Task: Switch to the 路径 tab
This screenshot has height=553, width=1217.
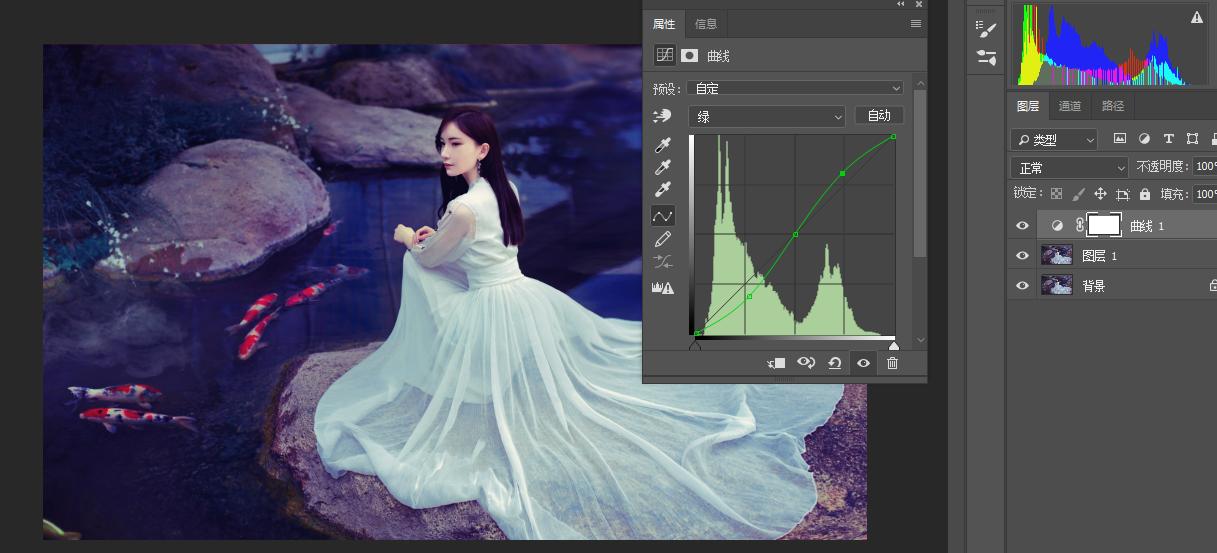Action: 1112,106
